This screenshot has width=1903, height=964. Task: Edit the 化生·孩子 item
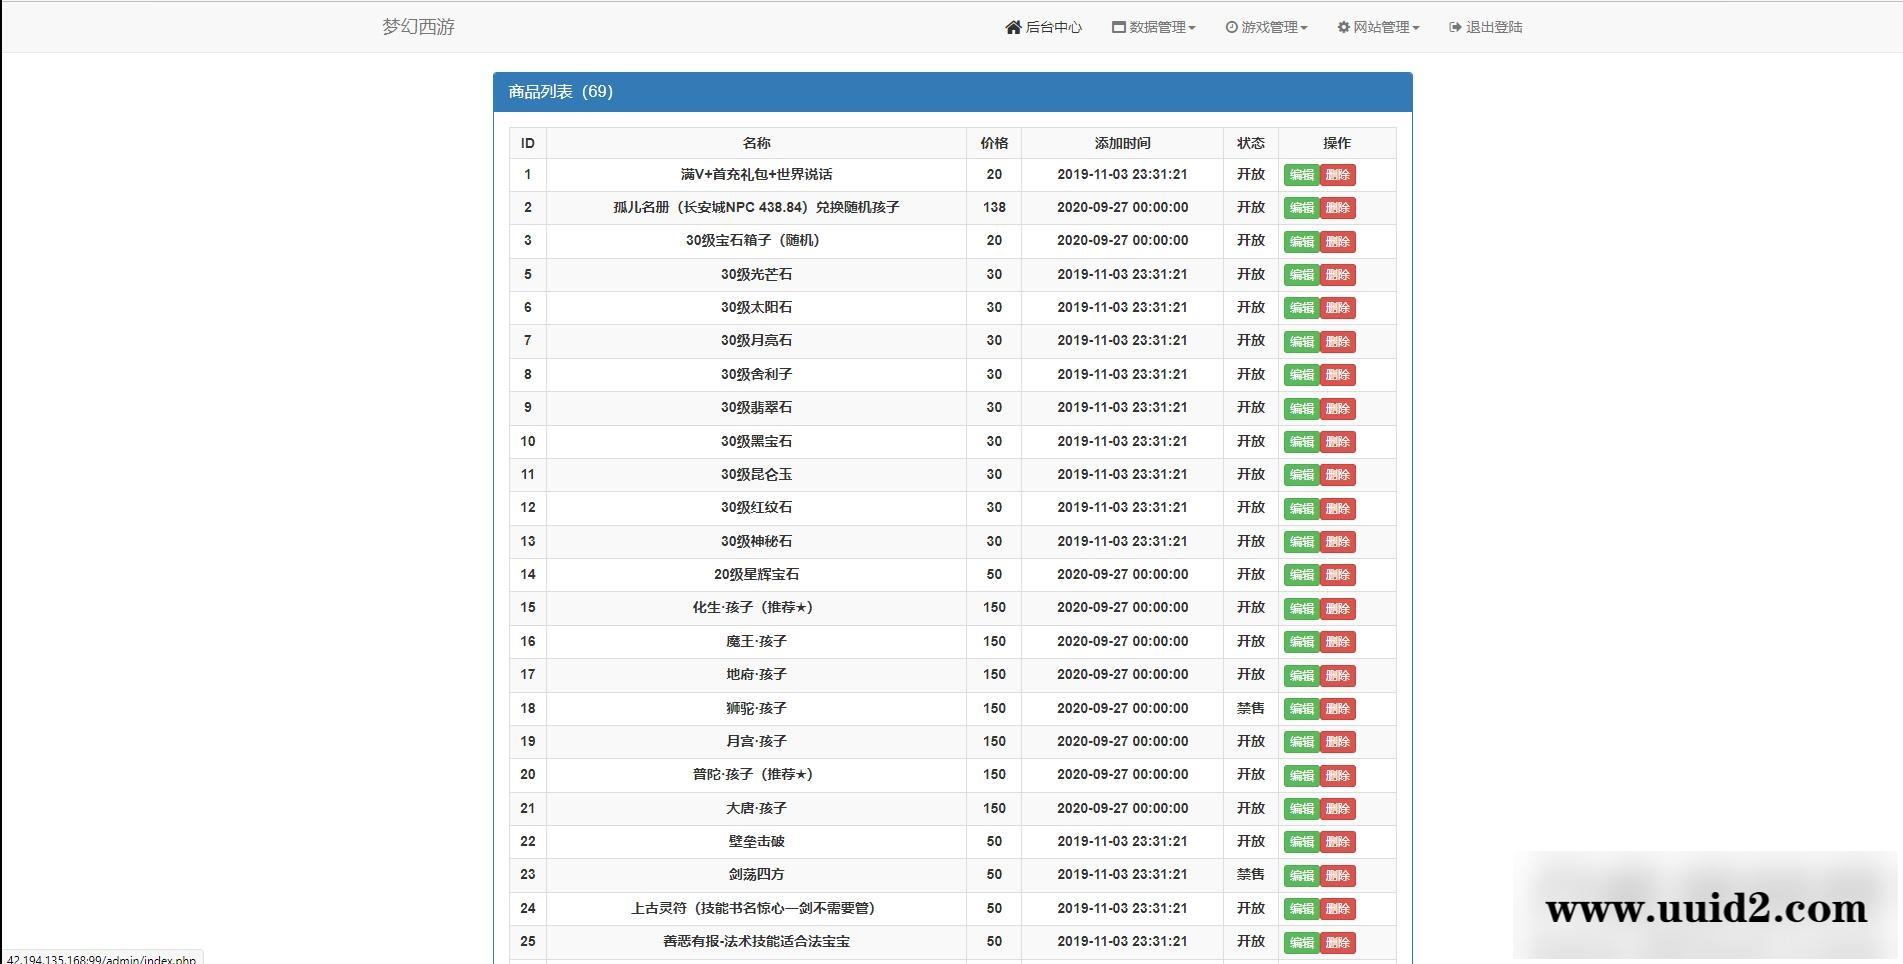click(x=1301, y=608)
